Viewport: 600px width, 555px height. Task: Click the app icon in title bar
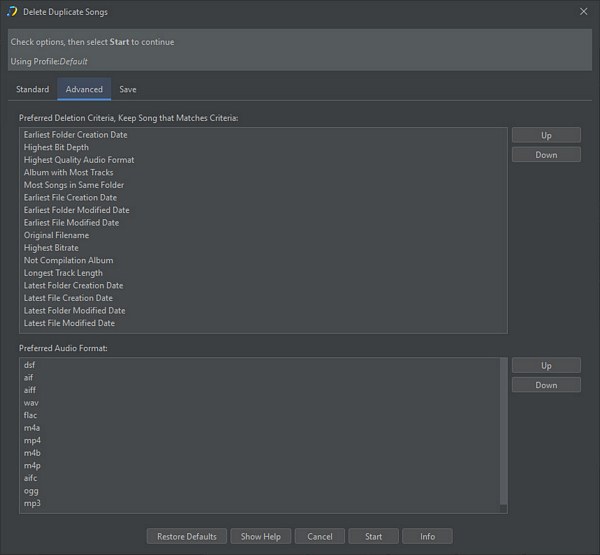click(x=12, y=12)
